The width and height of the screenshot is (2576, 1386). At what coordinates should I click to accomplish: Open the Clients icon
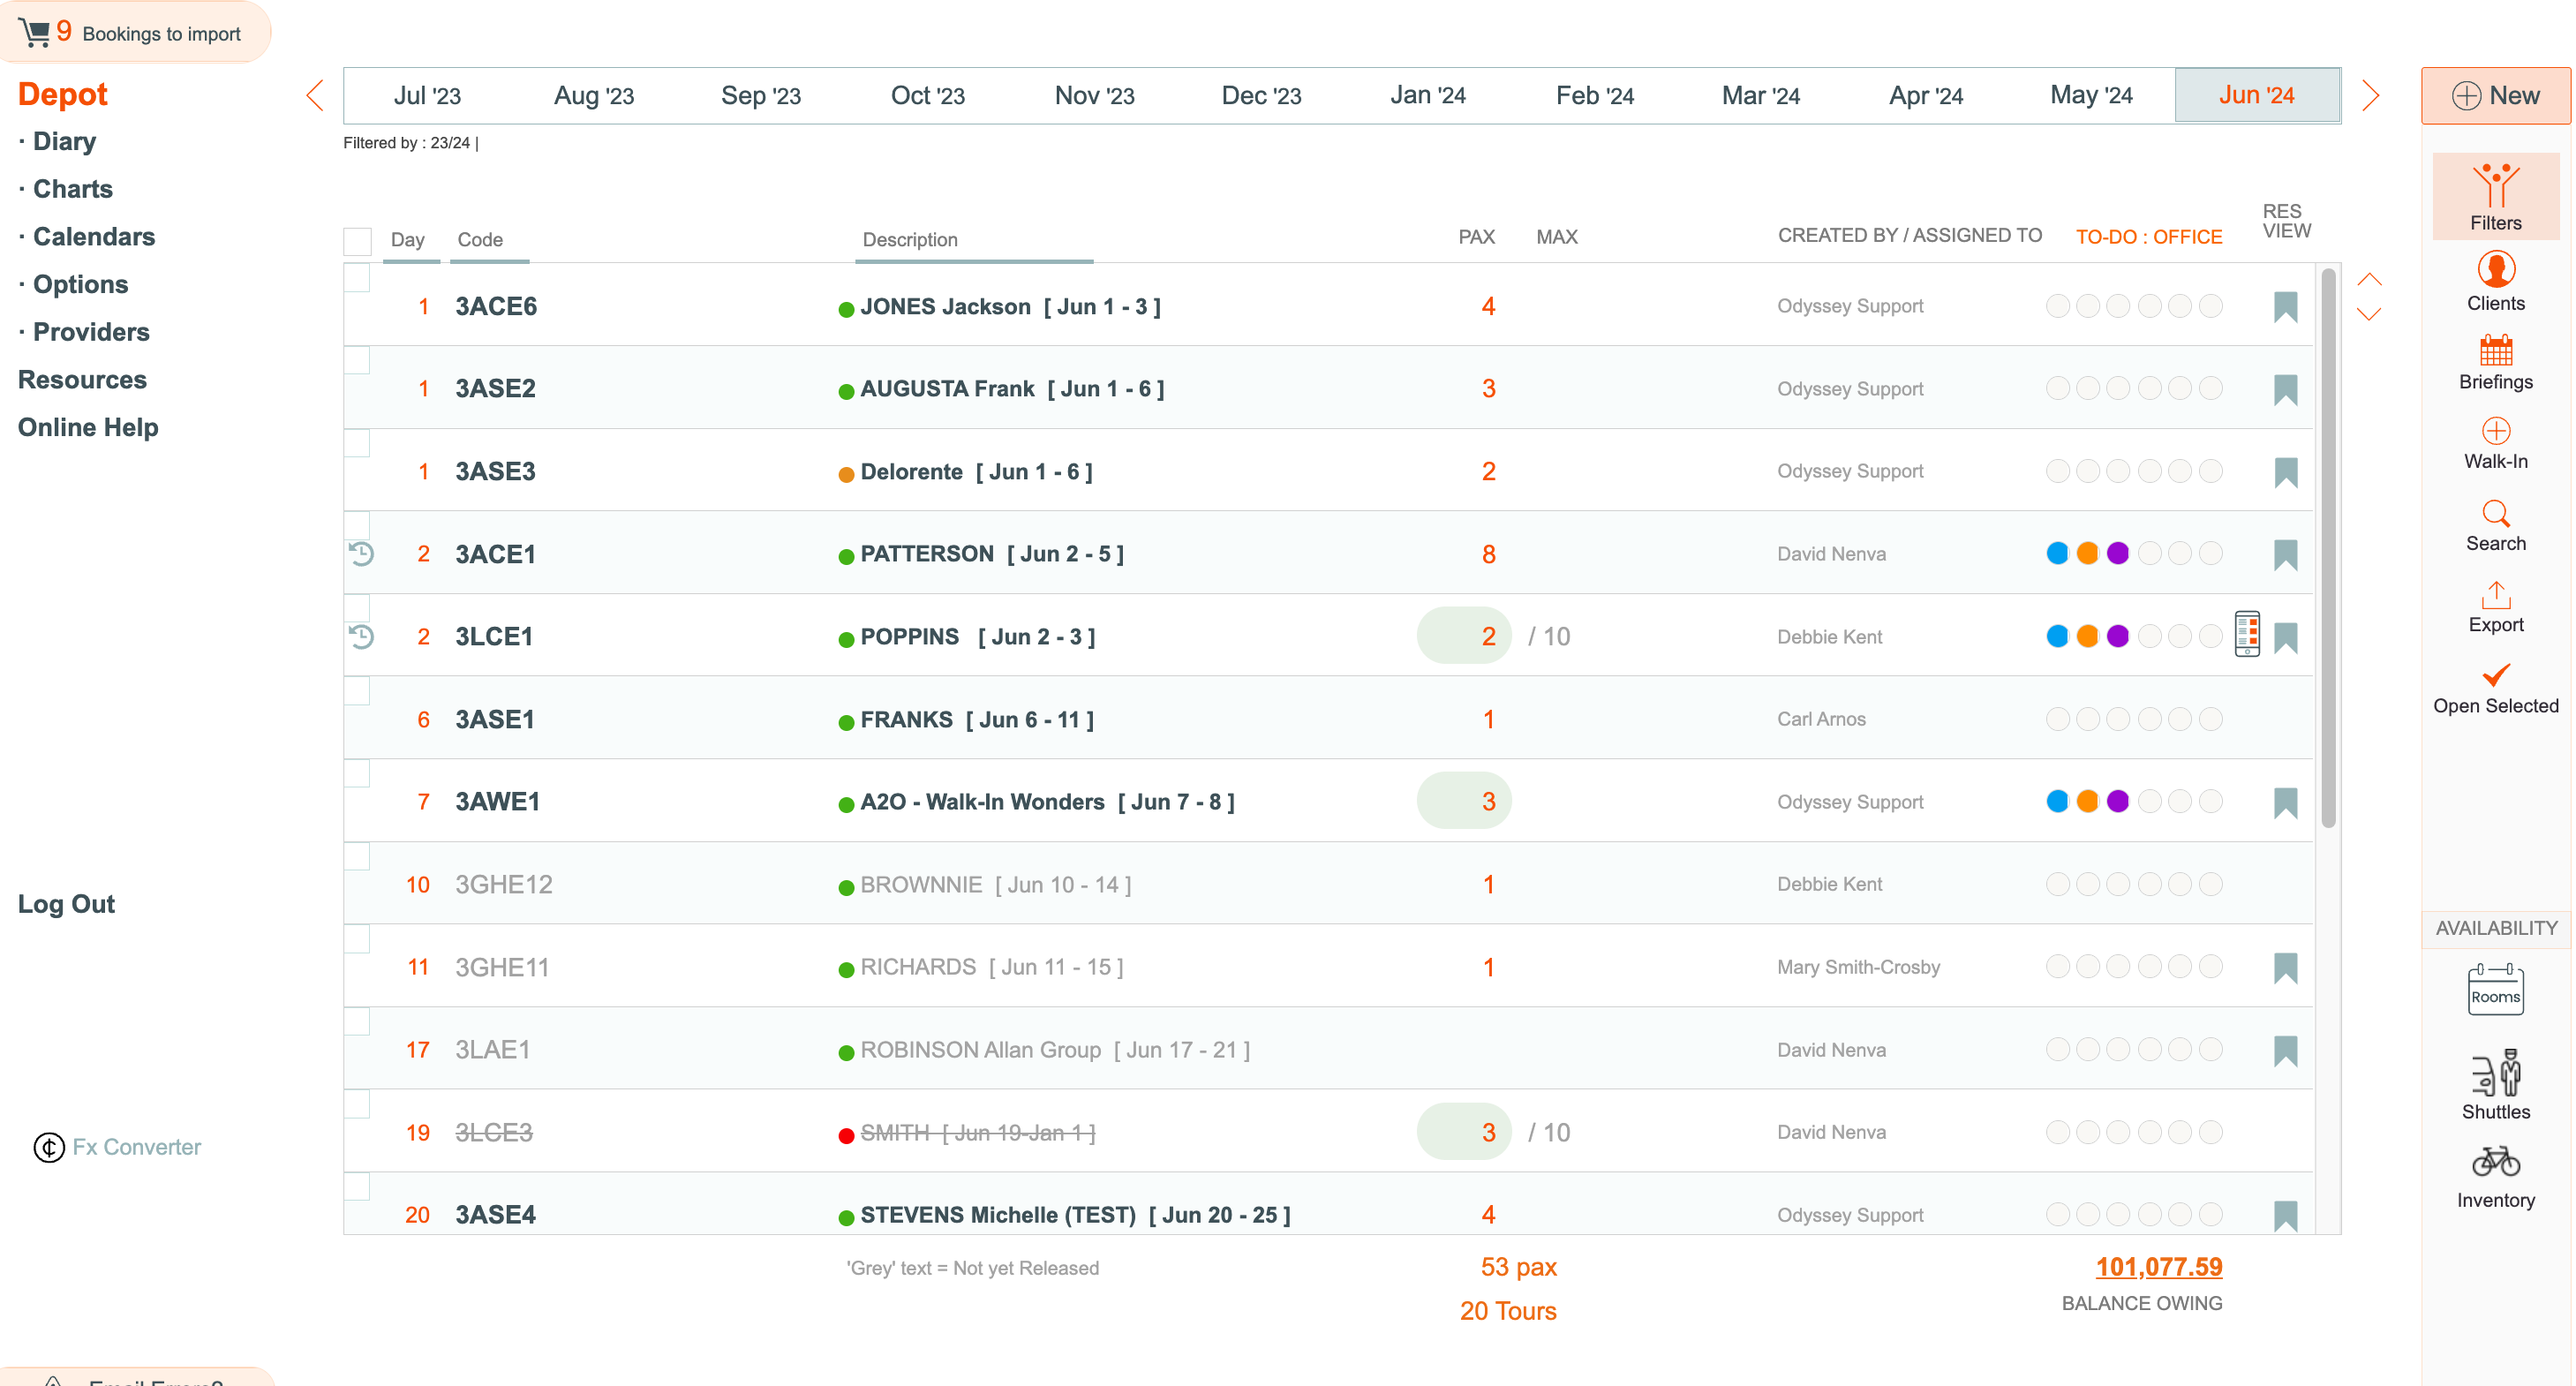click(x=2494, y=270)
